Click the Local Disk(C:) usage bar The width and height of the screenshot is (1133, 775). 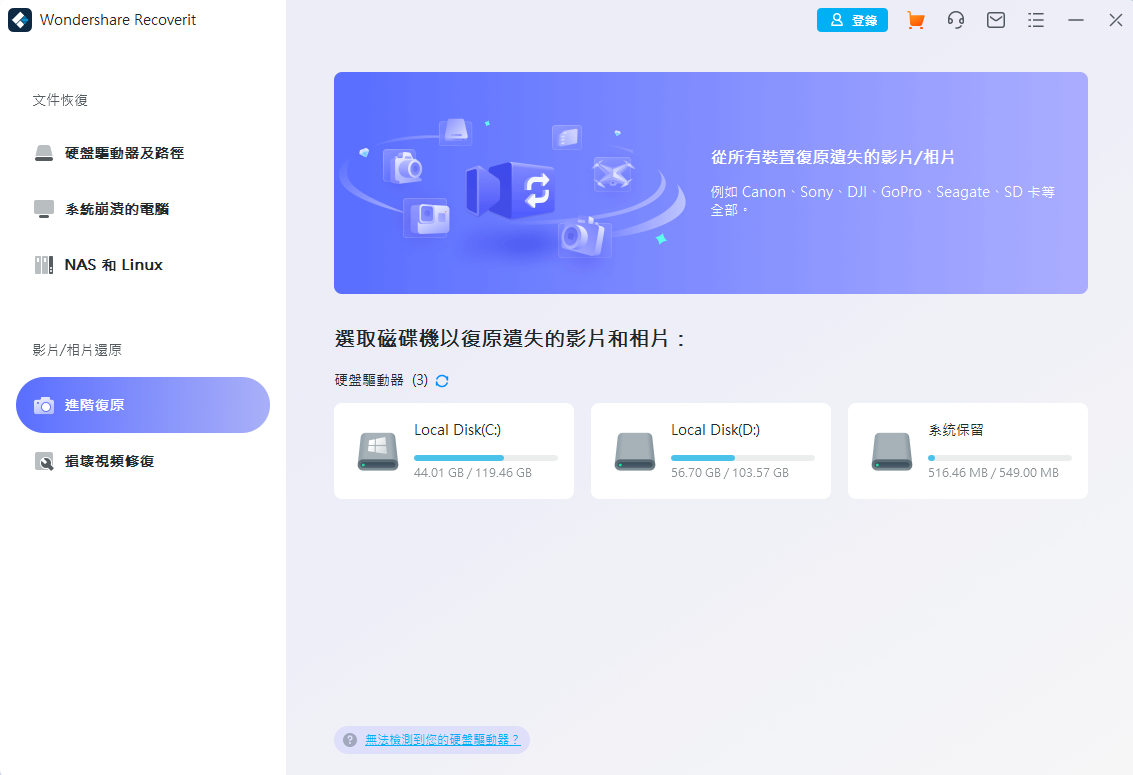pyautogui.click(x=486, y=458)
